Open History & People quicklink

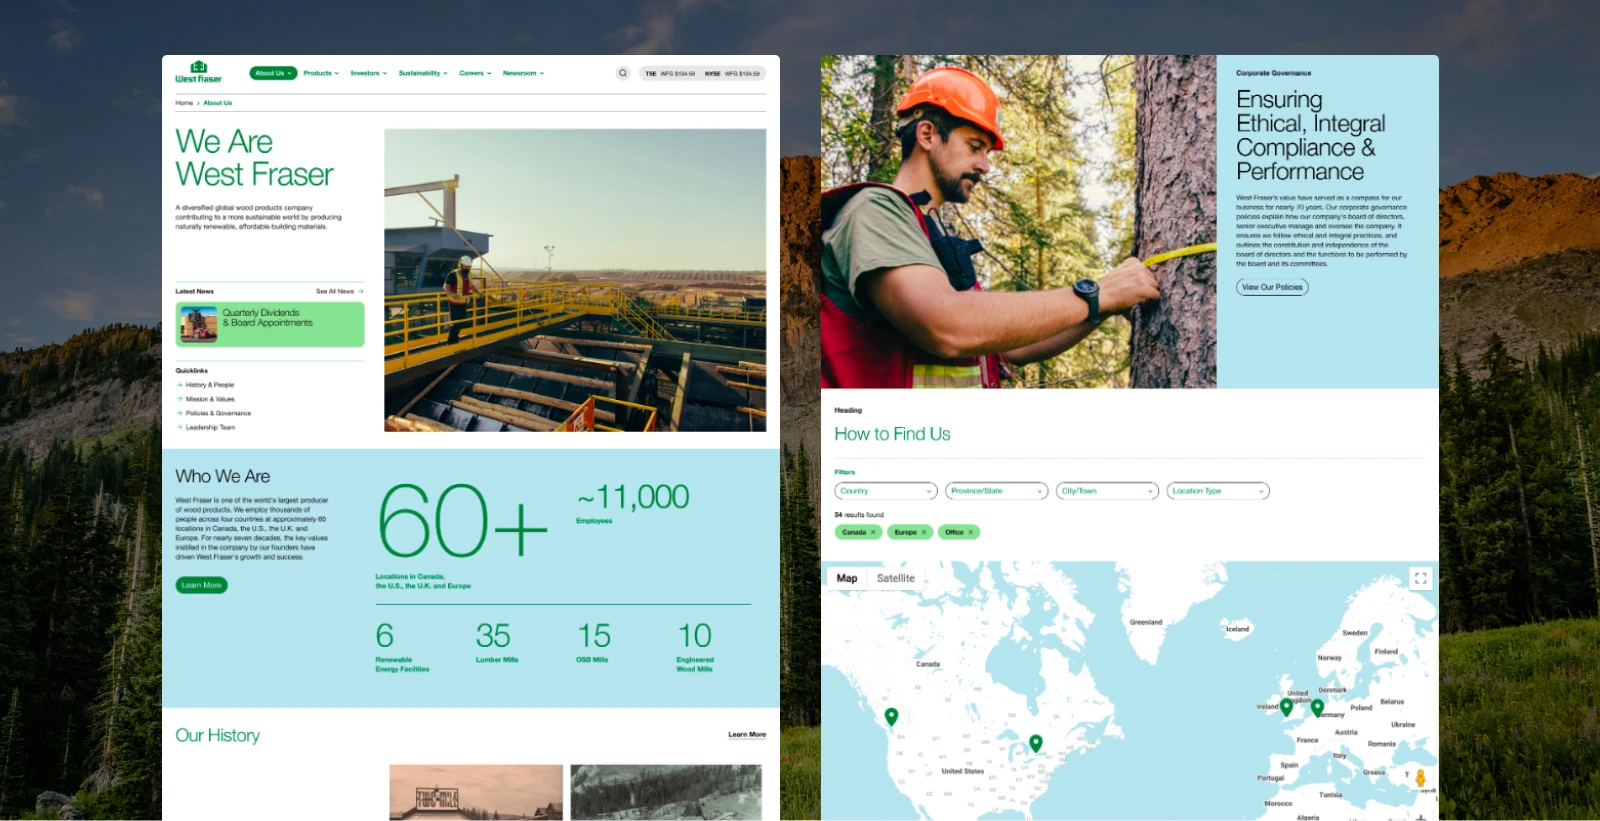(x=210, y=385)
